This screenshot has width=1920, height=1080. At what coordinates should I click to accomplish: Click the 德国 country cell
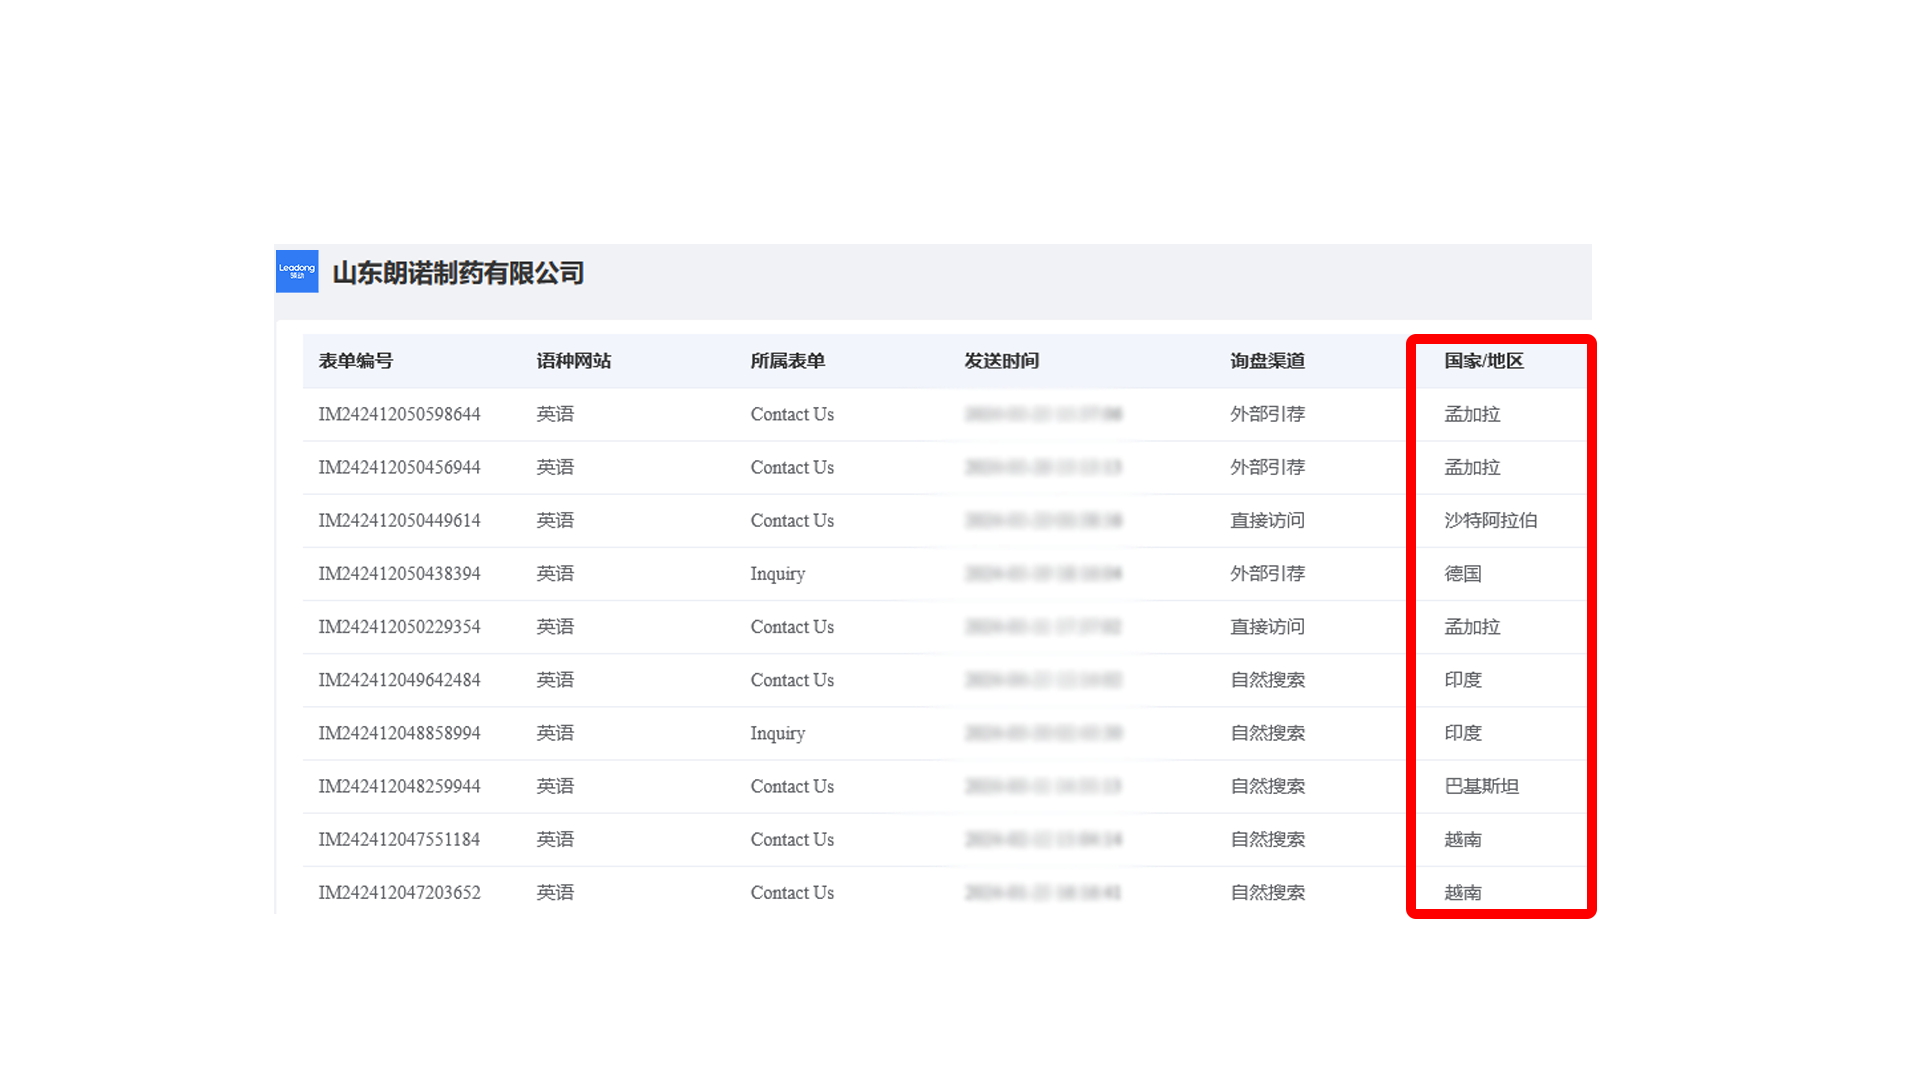(x=1463, y=573)
